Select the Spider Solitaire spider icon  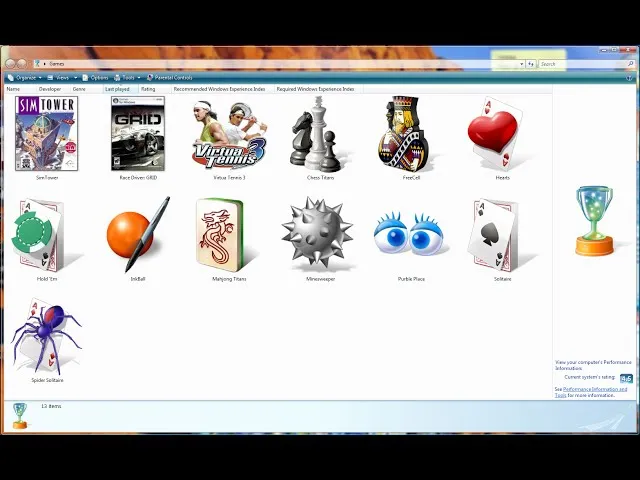click(46, 336)
